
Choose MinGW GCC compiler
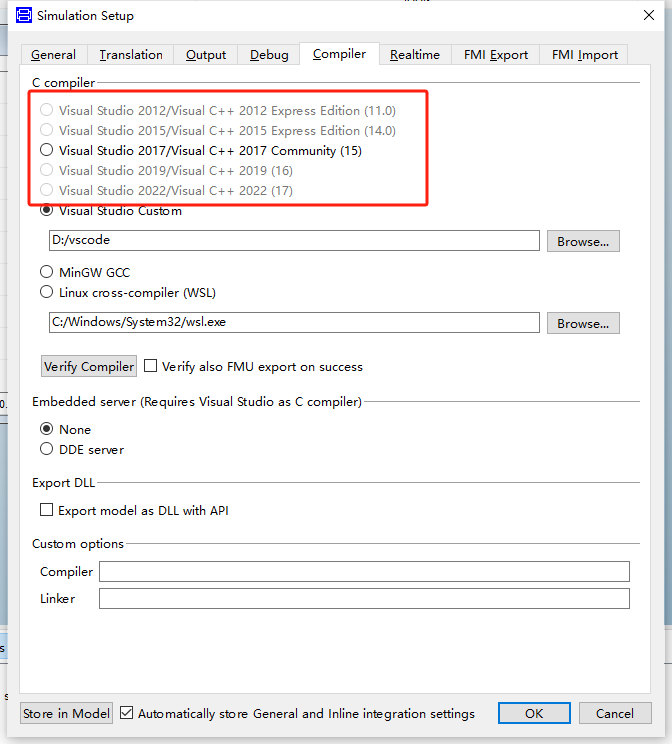[47, 272]
